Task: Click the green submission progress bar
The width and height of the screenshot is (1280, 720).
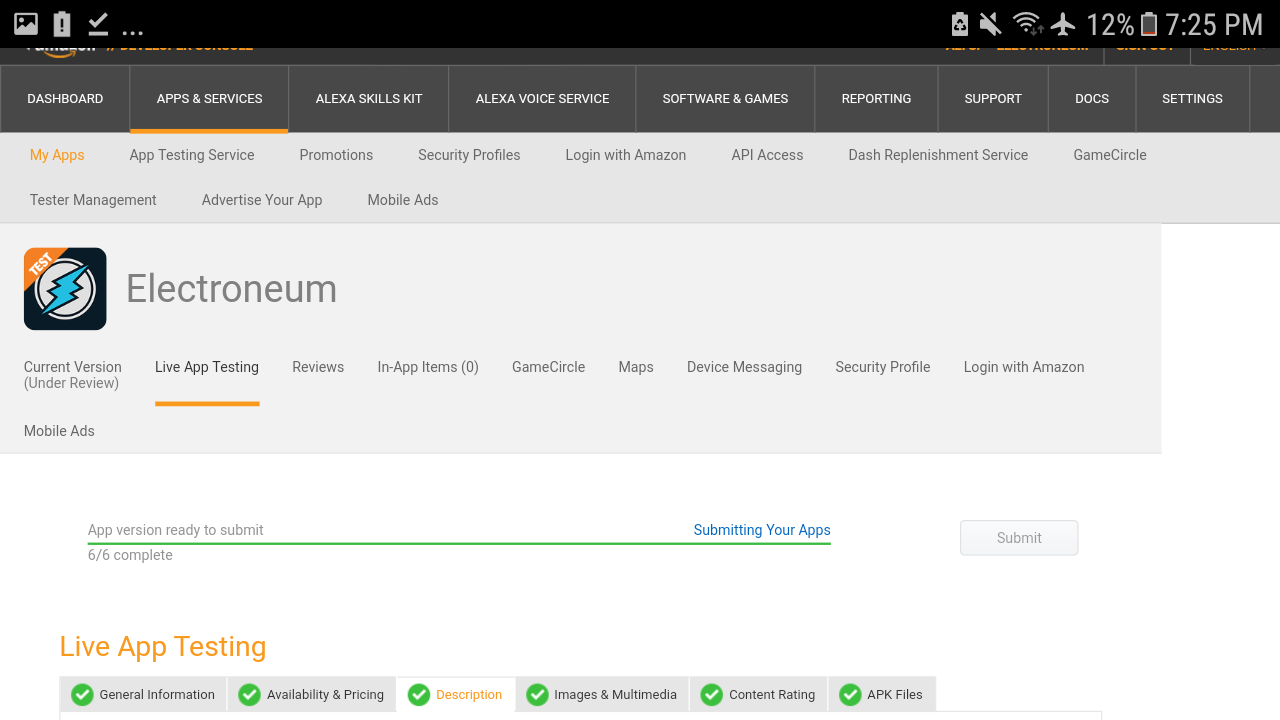Action: click(x=459, y=544)
